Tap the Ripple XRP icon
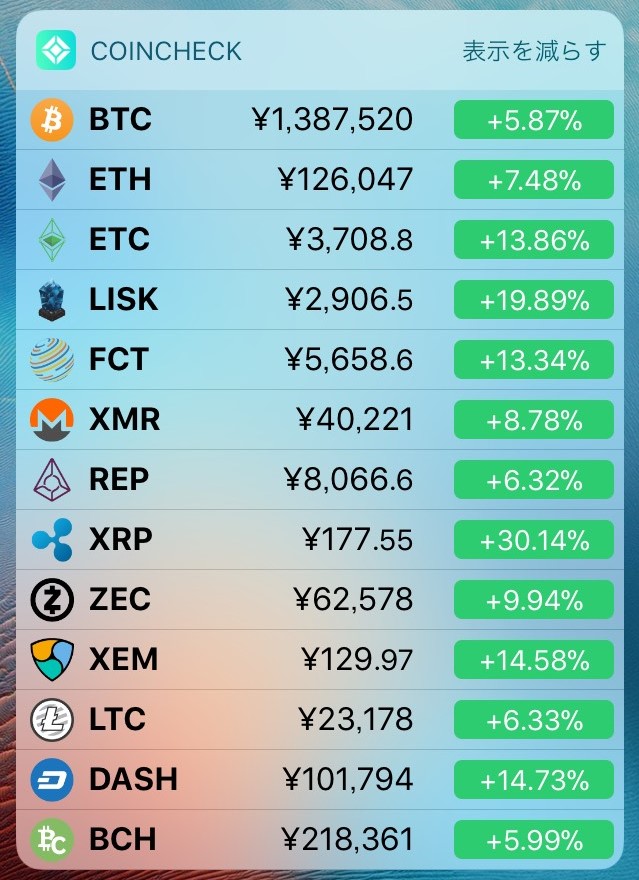 pos(52,540)
